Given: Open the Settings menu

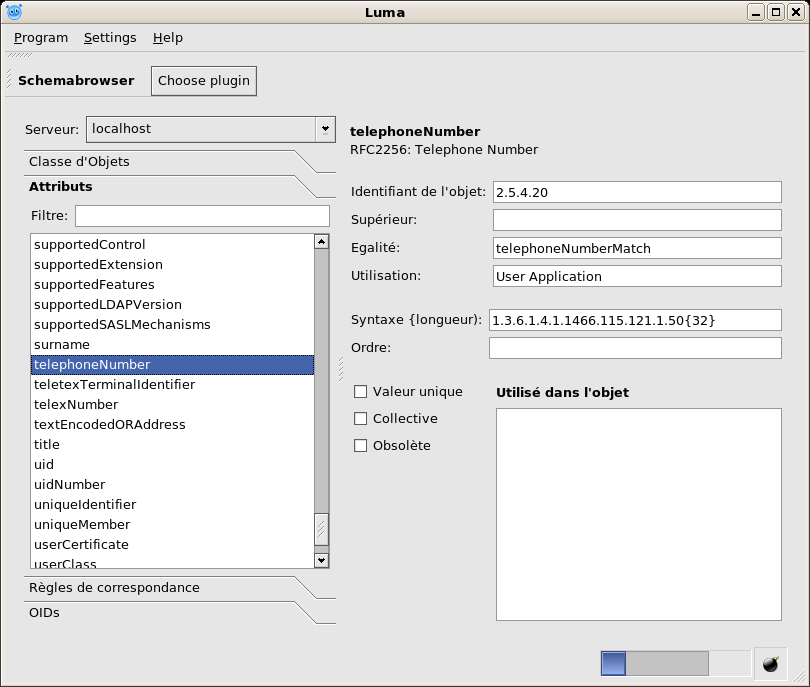Looking at the screenshot, I should [110, 38].
